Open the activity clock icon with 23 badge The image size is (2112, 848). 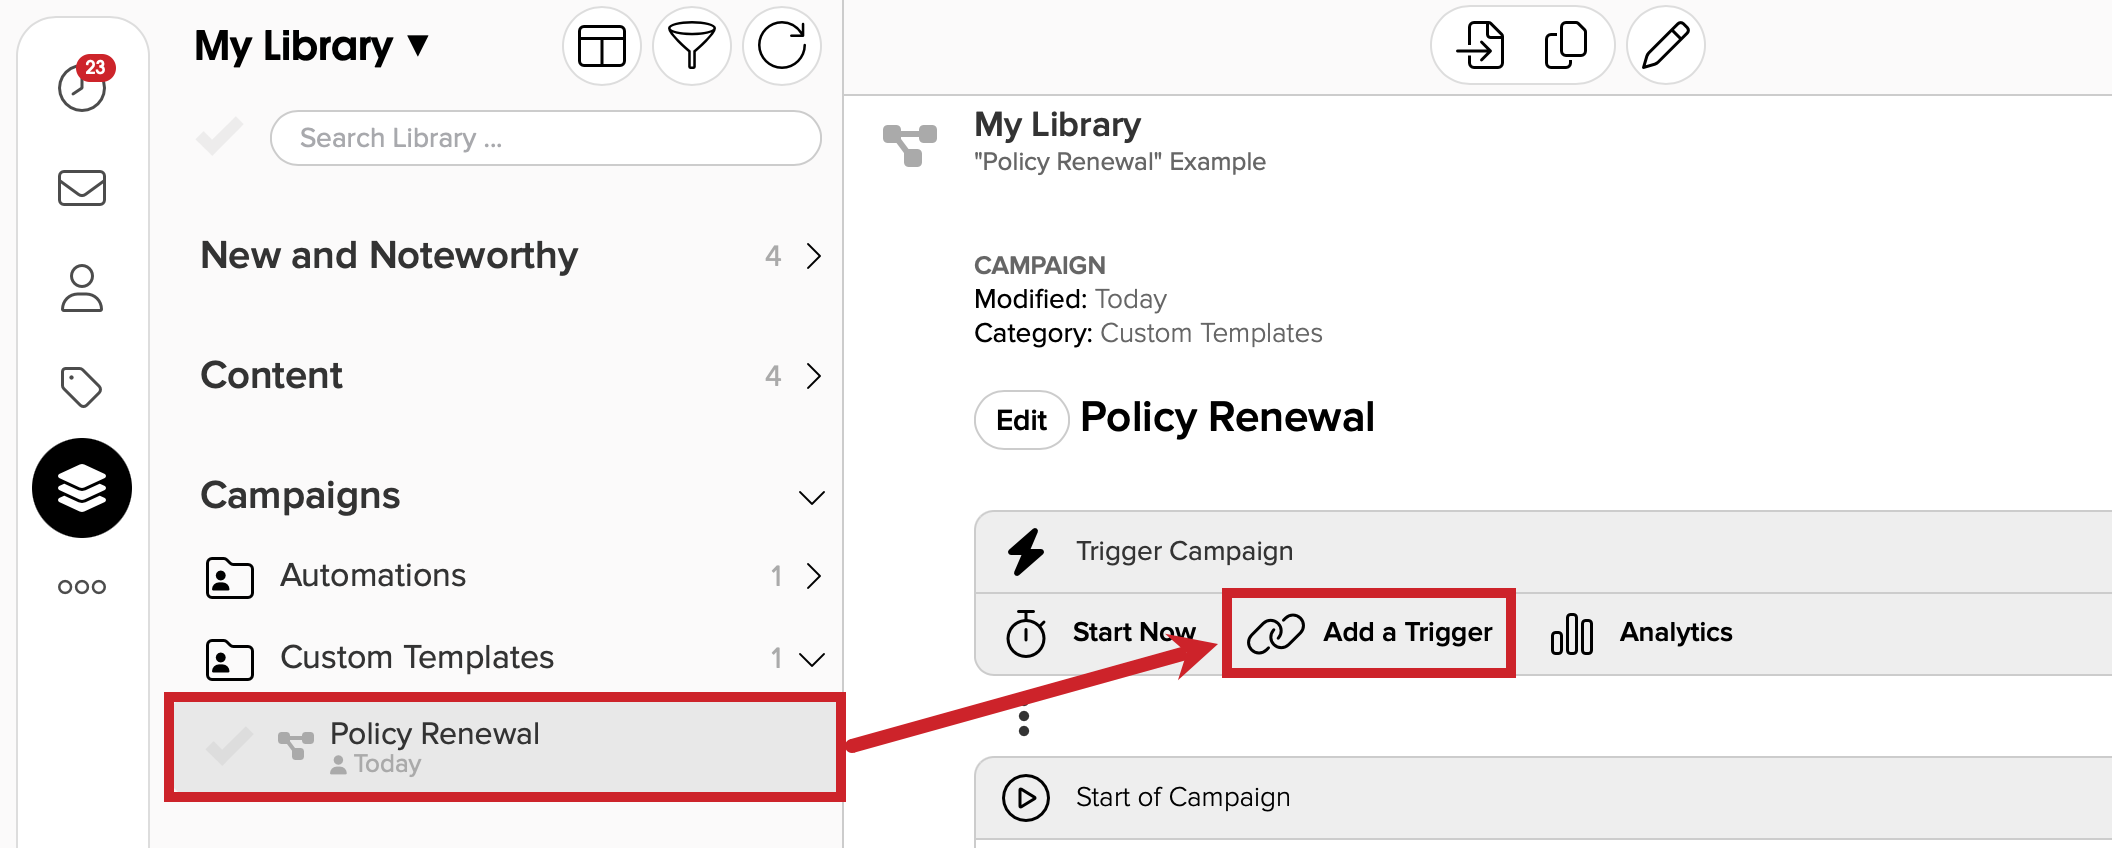click(x=83, y=86)
